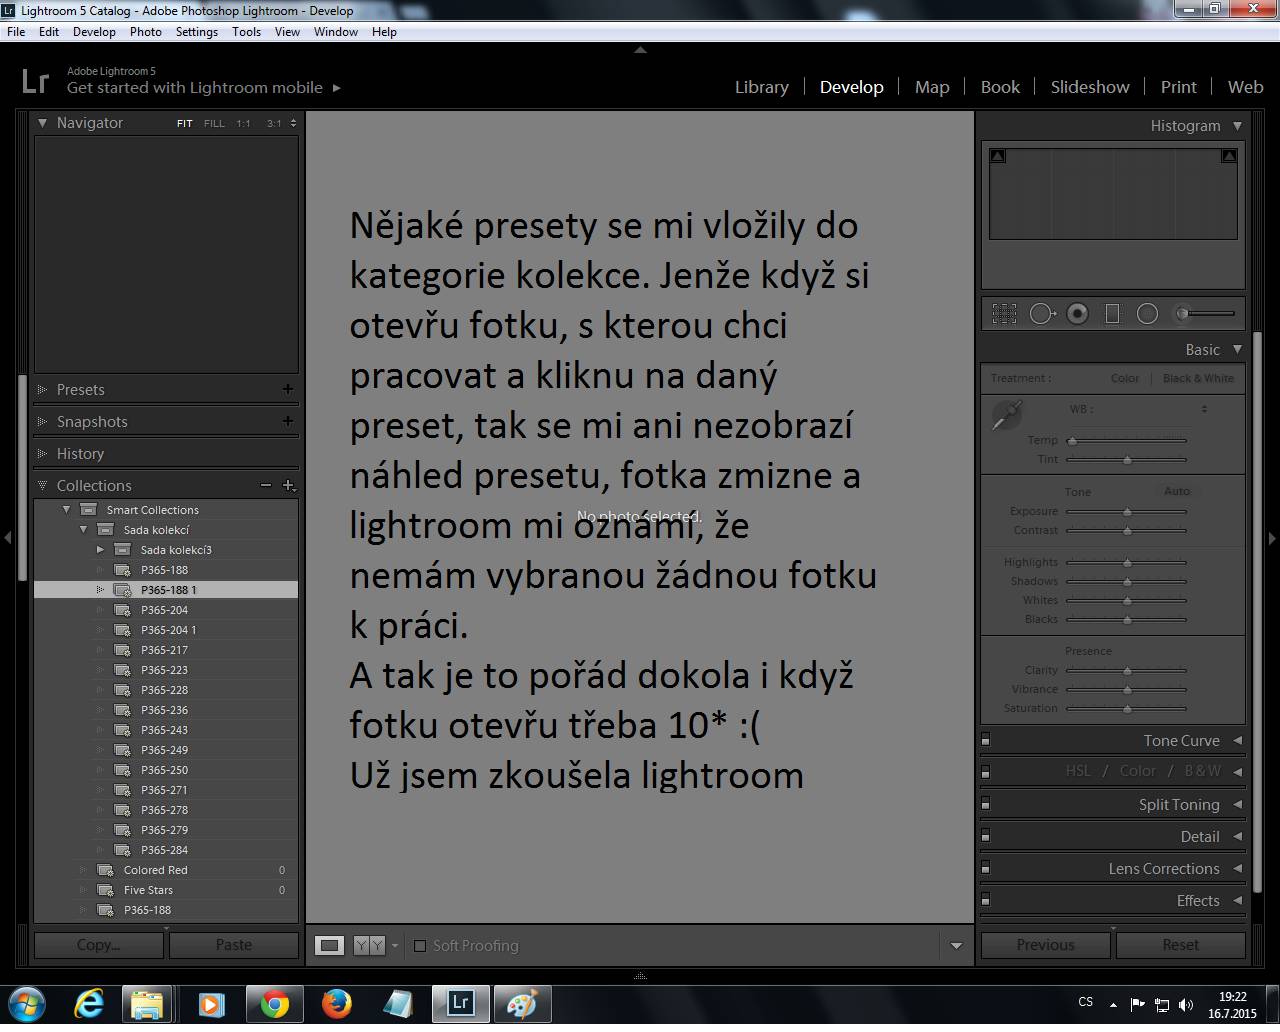Click the Temp slider

[x=1127, y=440]
